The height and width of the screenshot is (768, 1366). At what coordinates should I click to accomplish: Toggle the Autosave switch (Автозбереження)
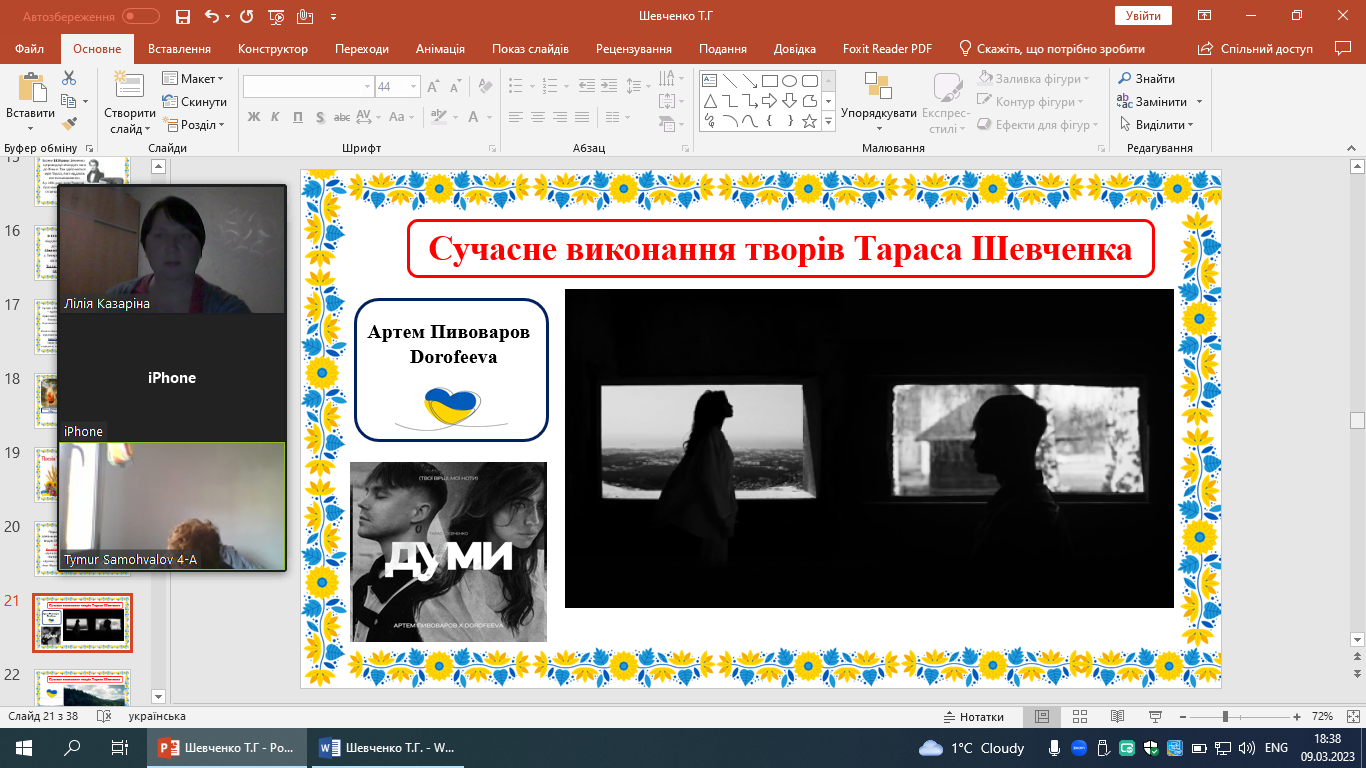point(141,16)
